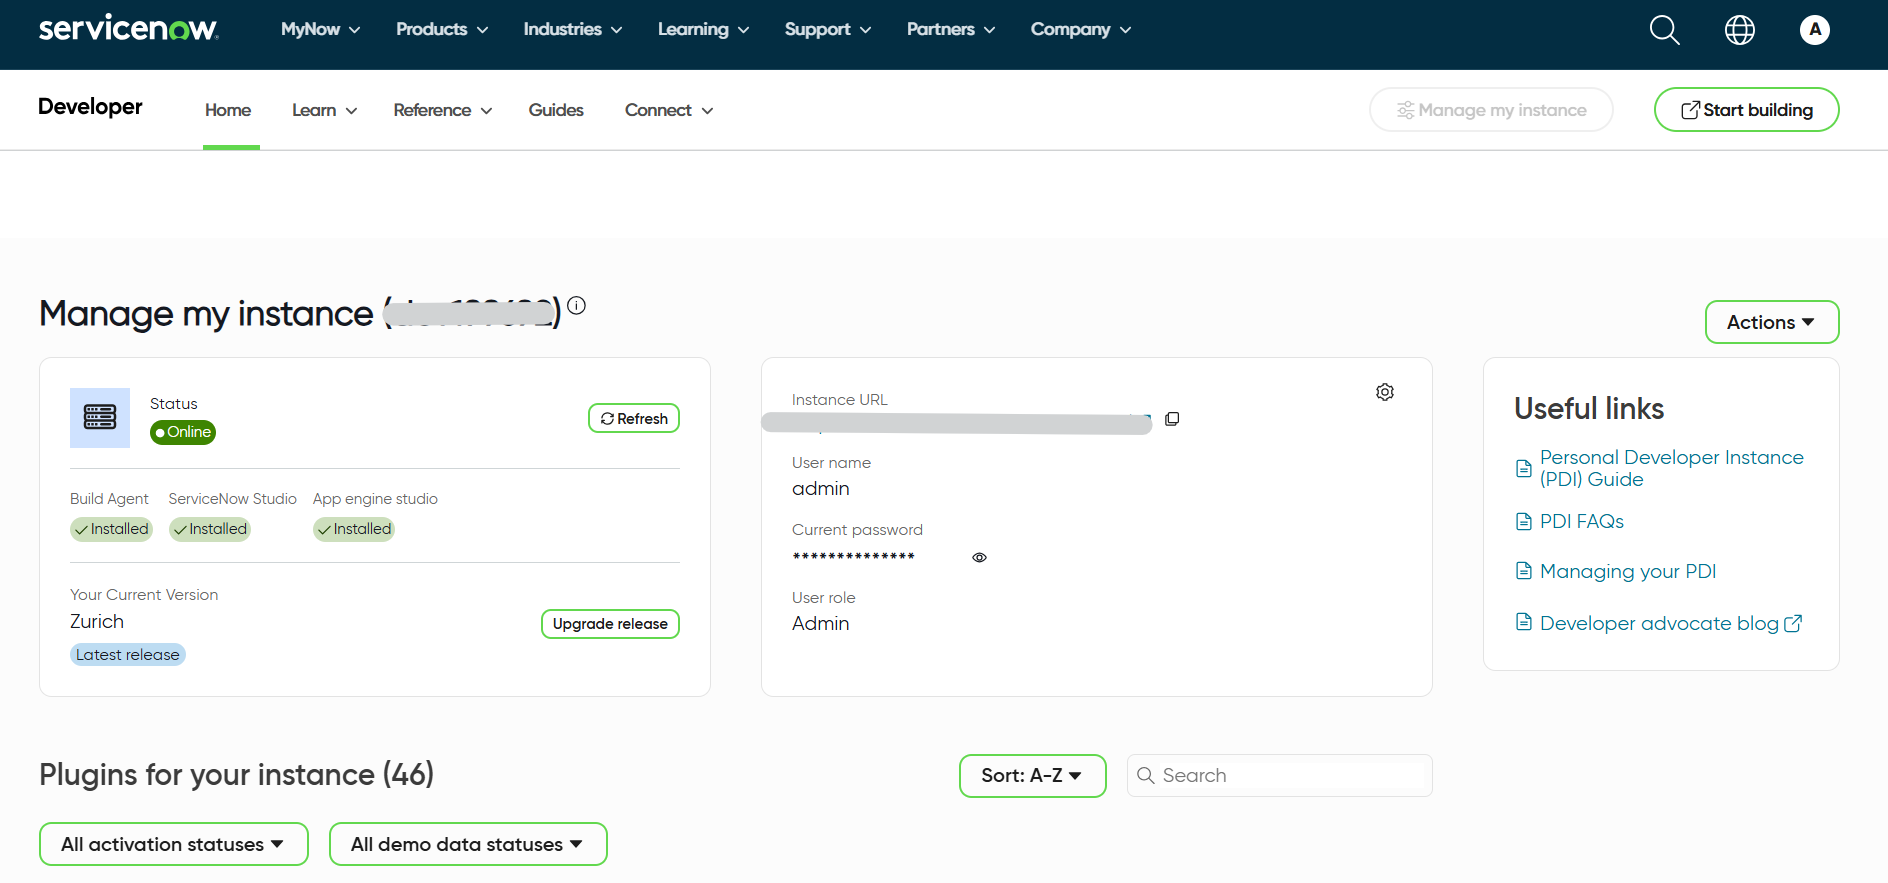Click the Manage my instance button
Image resolution: width=1888 pixels, height=883 pixels.
click(x=1491, y=110)
